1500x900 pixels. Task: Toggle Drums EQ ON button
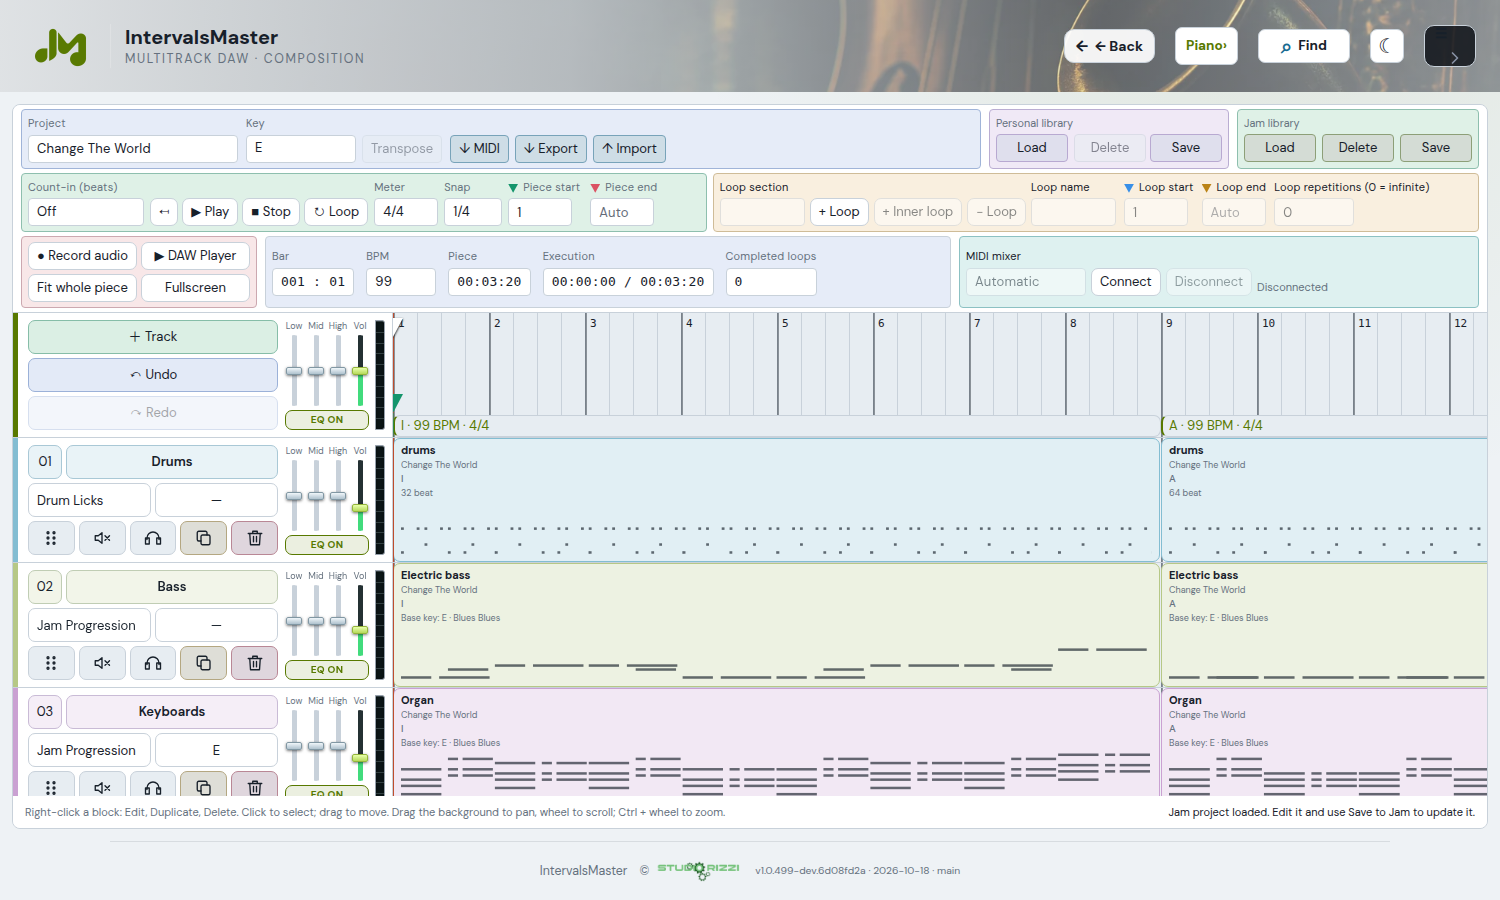point(327,545)
